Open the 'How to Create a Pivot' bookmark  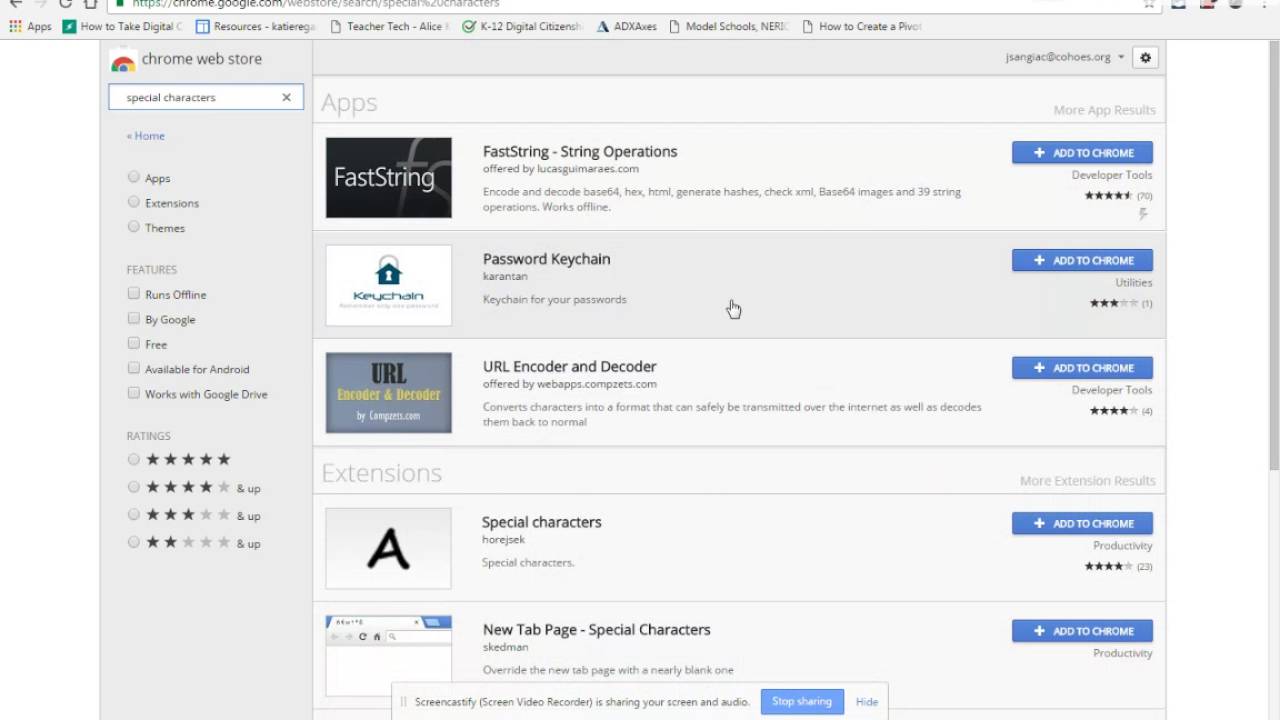click(862, 26)
